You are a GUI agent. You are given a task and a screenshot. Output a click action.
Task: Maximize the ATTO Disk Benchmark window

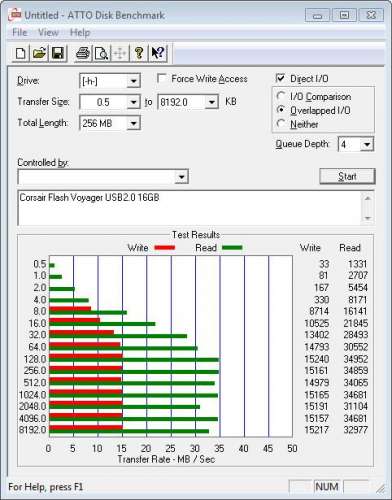click(344, 15)
